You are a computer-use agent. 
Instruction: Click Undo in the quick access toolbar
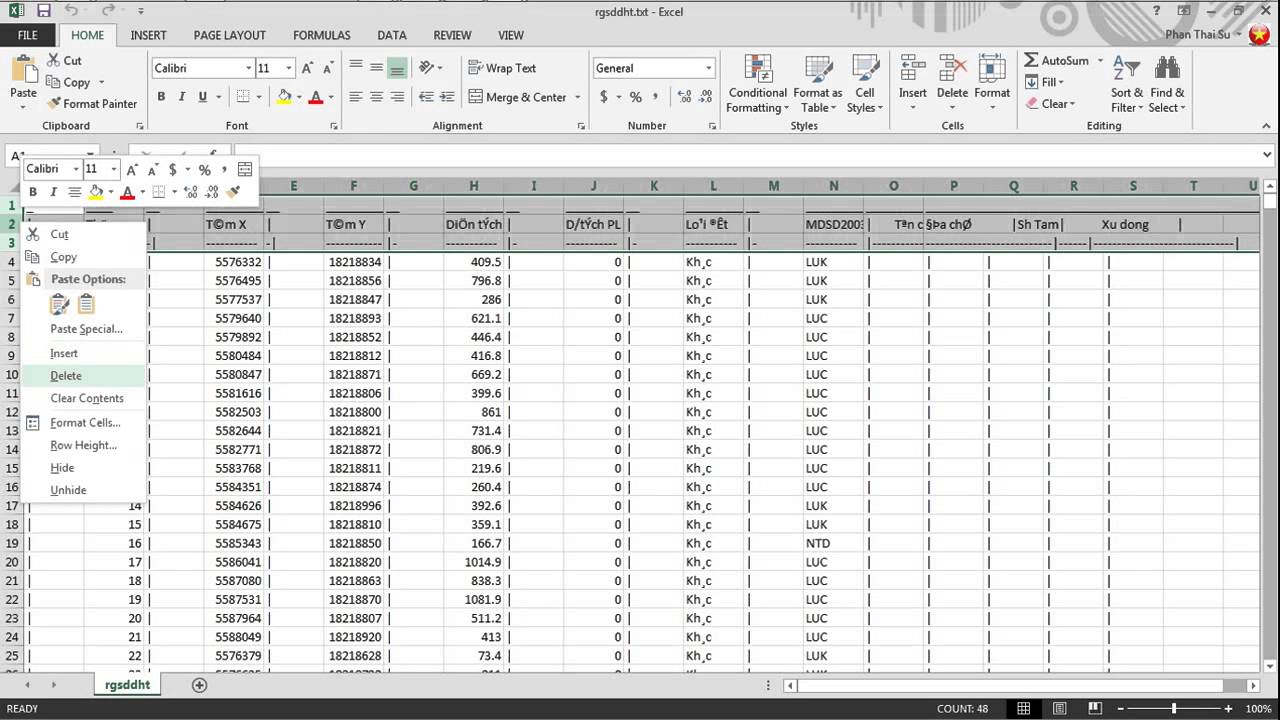click(x=71, y=12)
